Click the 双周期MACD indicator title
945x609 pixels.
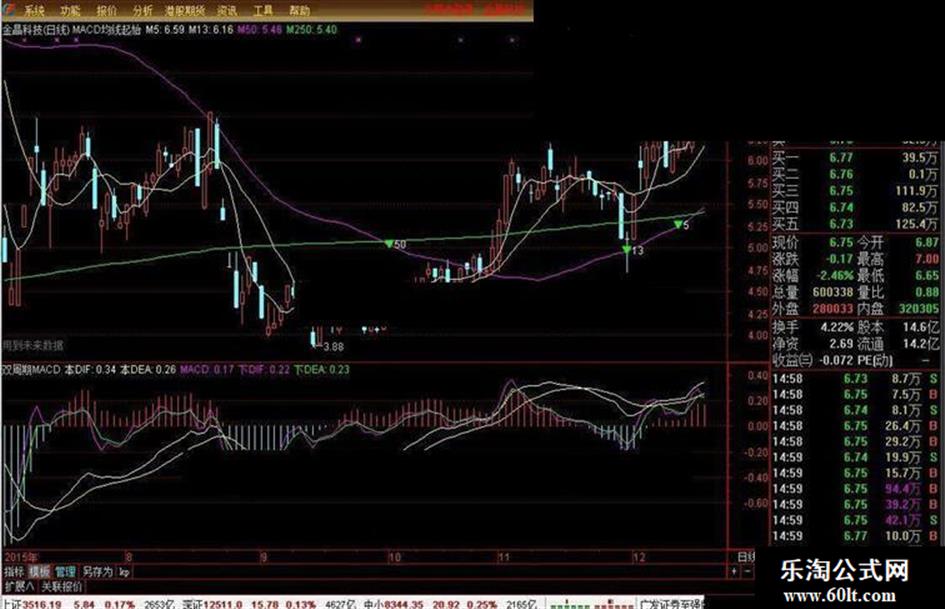(32, 369)
